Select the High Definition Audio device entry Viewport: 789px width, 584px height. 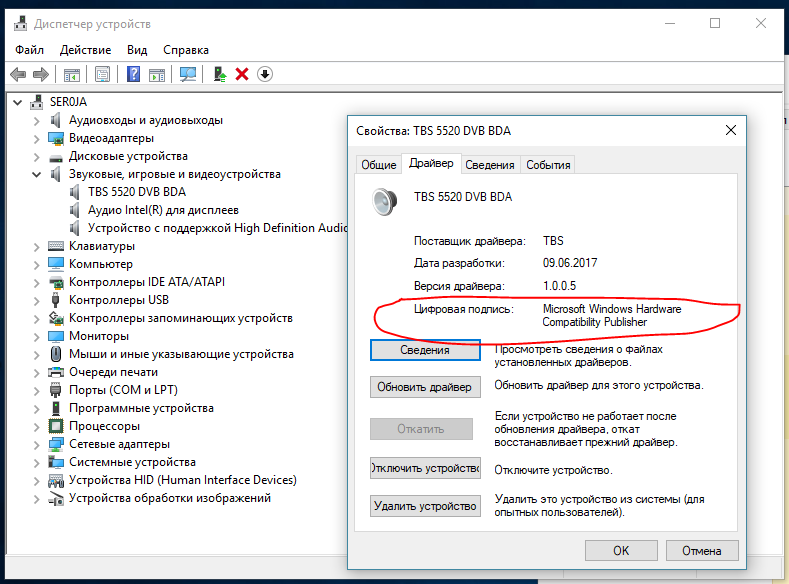click(217, 228)
